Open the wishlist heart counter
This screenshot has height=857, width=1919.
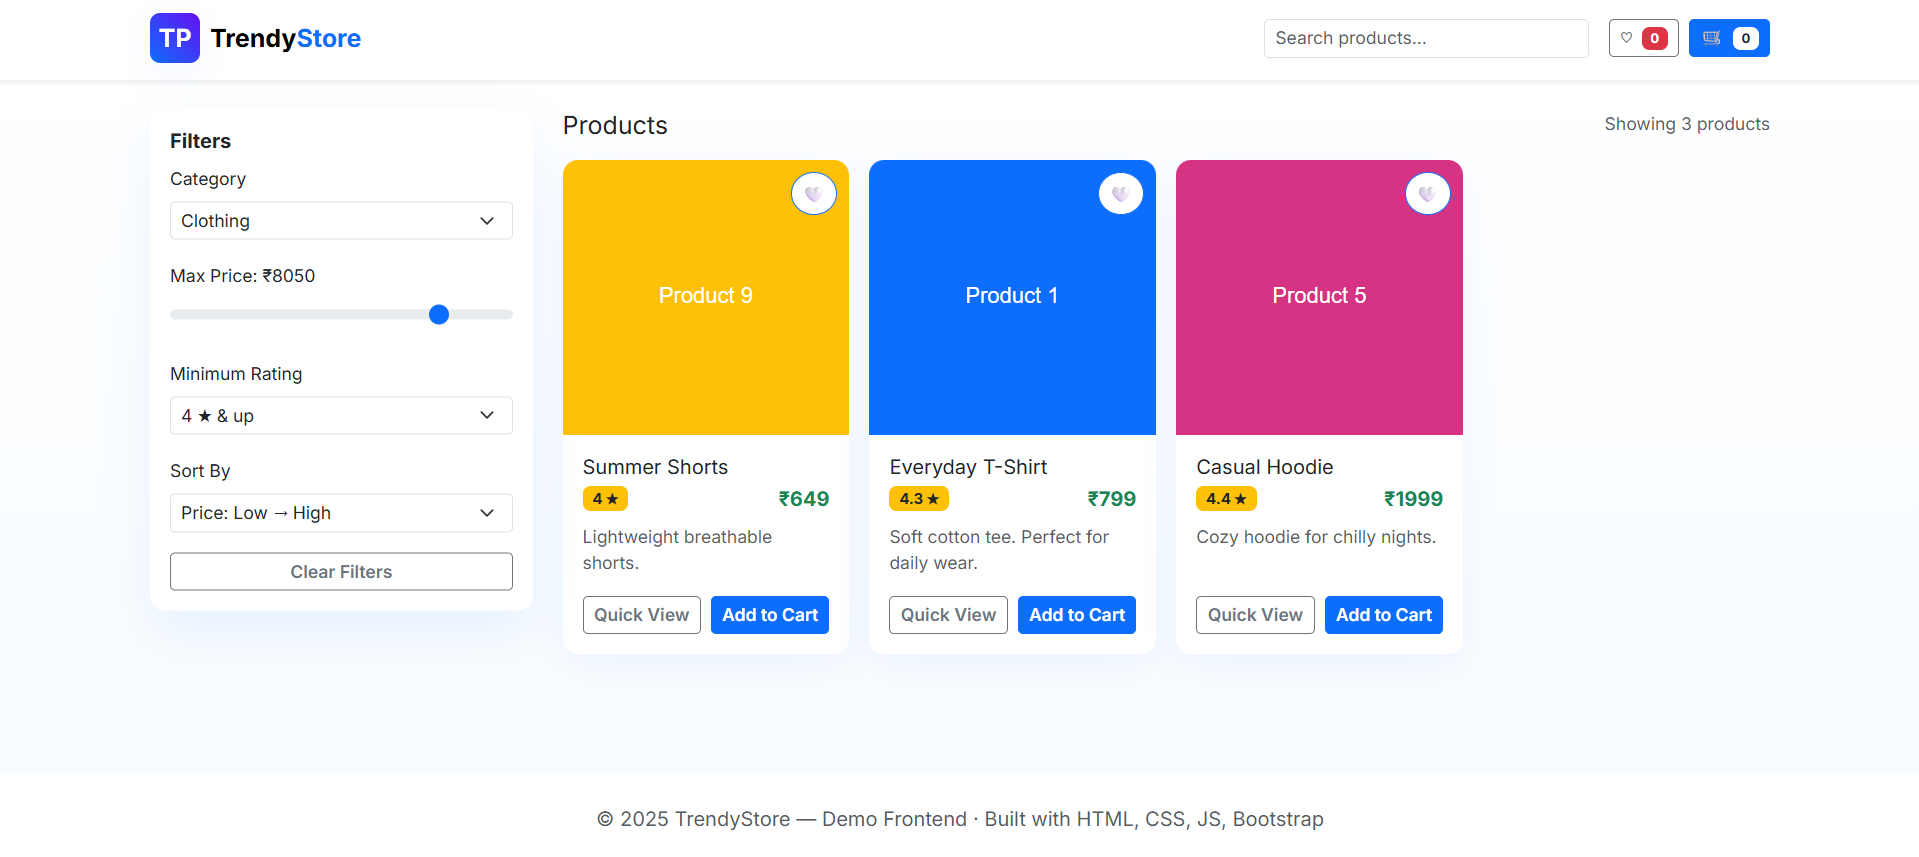coord(1643,38)
